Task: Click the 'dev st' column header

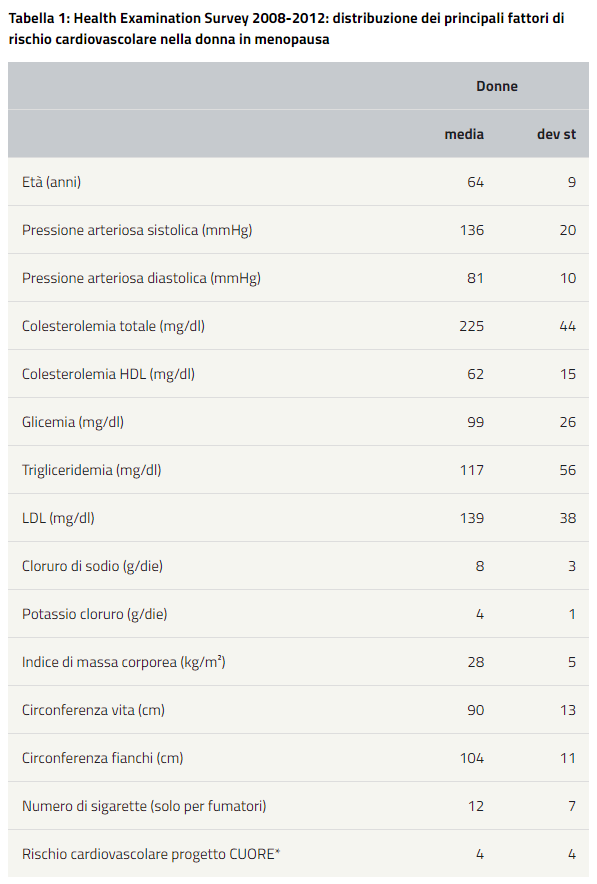Action: tap(556, 134)
